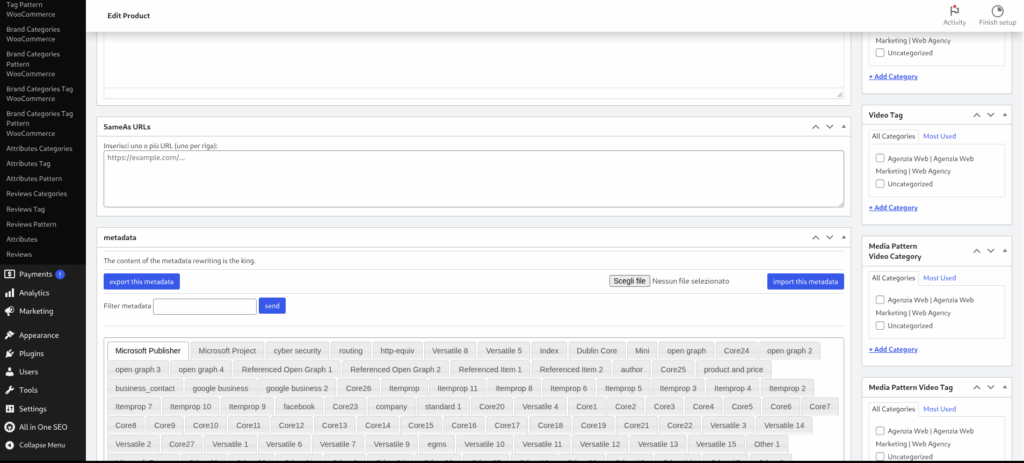The width and height of the screenshot is (1024, 463).
Task: Check Uncategorized under Video Tag
Action: [x=880, y=184]
